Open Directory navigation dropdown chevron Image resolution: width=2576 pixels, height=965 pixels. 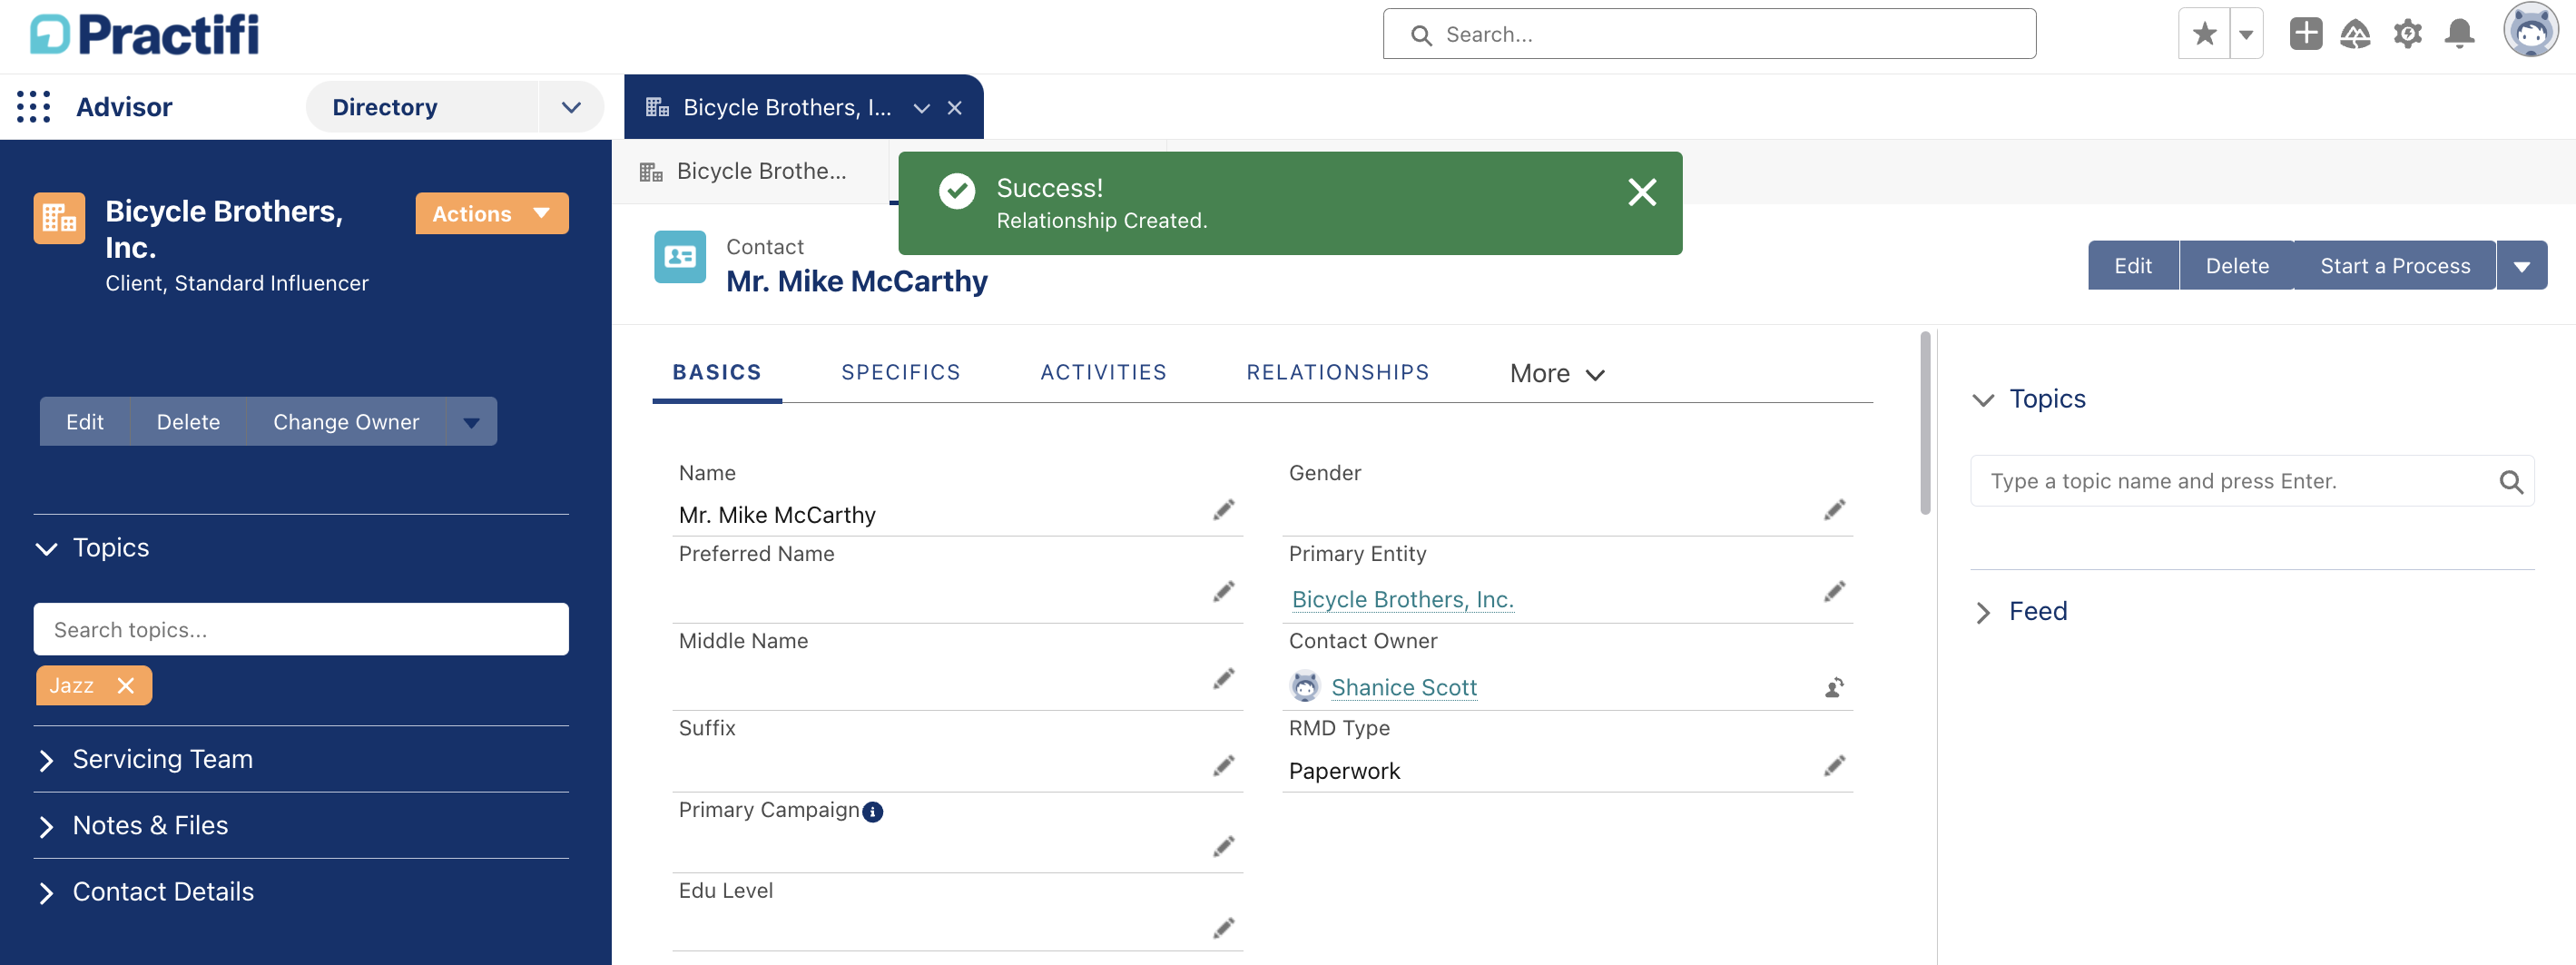tap(571, 107)
